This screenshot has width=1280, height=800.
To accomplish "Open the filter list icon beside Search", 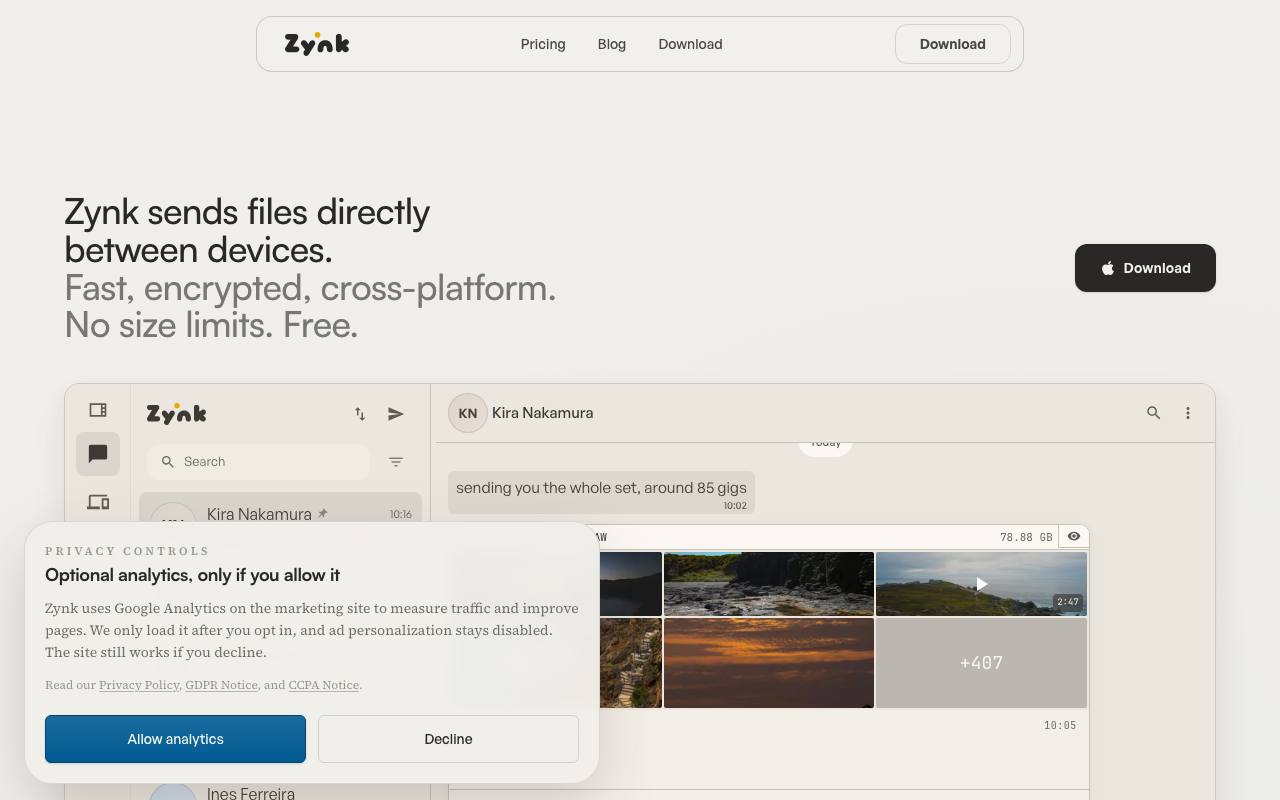I will (396, 462).
